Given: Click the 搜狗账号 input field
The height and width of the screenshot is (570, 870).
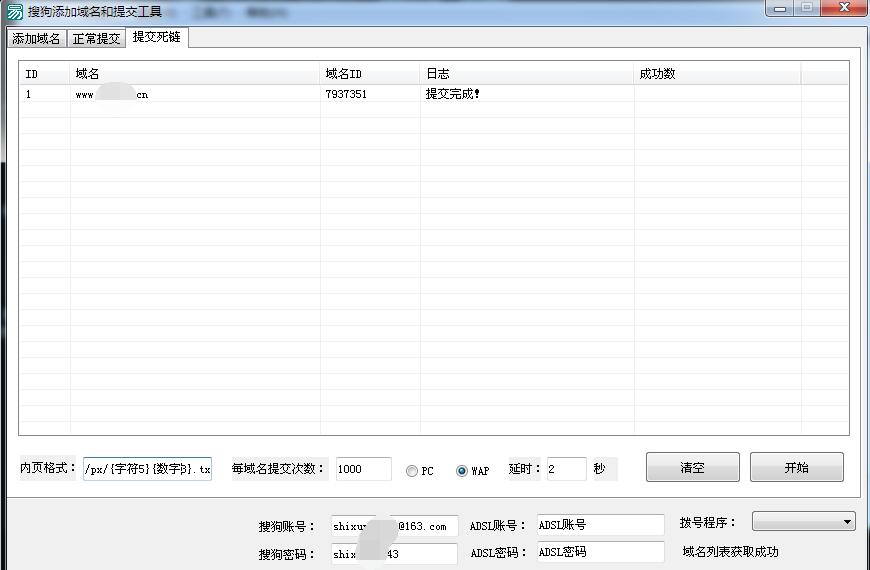Looking at the screenshot, I should pyautogui.click(x=395, y=526).
